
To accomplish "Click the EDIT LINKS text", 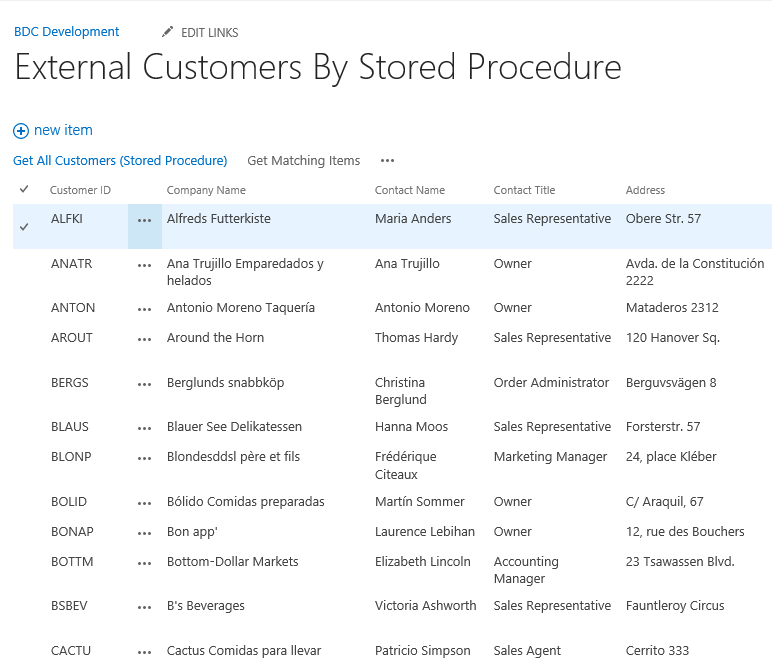I will tap(209, 33).
